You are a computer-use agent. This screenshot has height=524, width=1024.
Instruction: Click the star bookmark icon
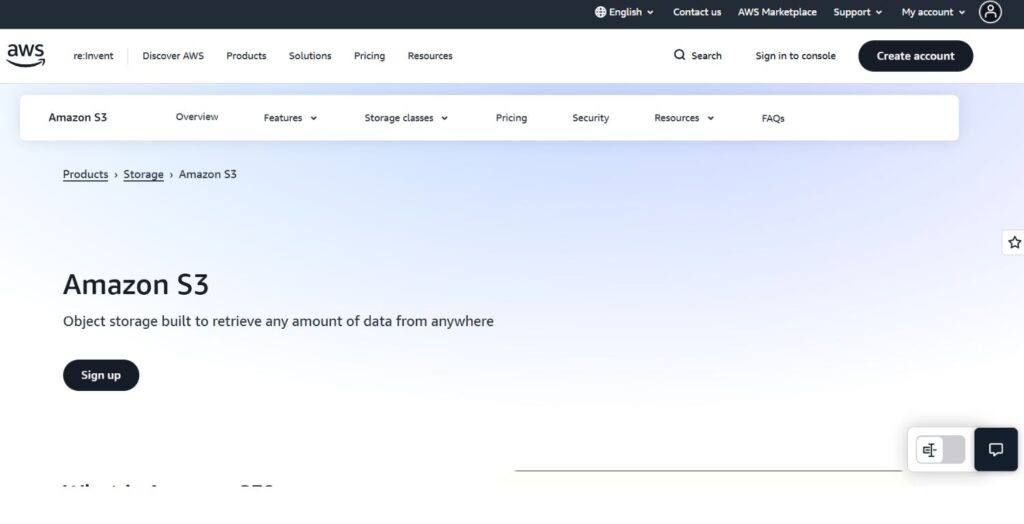point(1014,242)
